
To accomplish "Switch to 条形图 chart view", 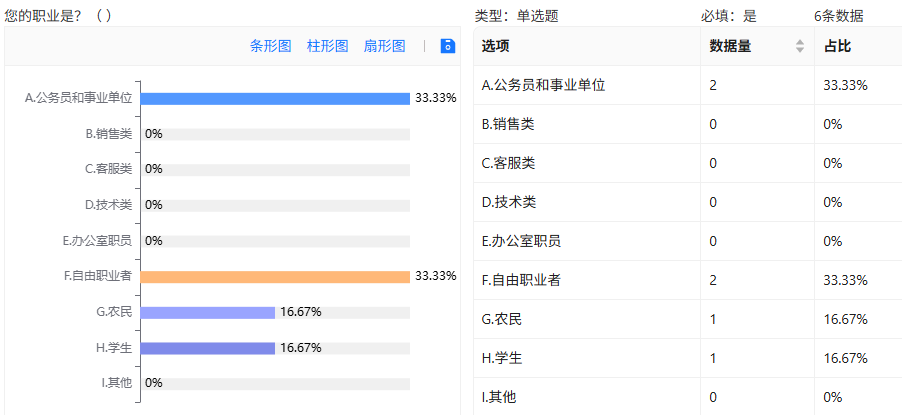I will coord(270,46).
